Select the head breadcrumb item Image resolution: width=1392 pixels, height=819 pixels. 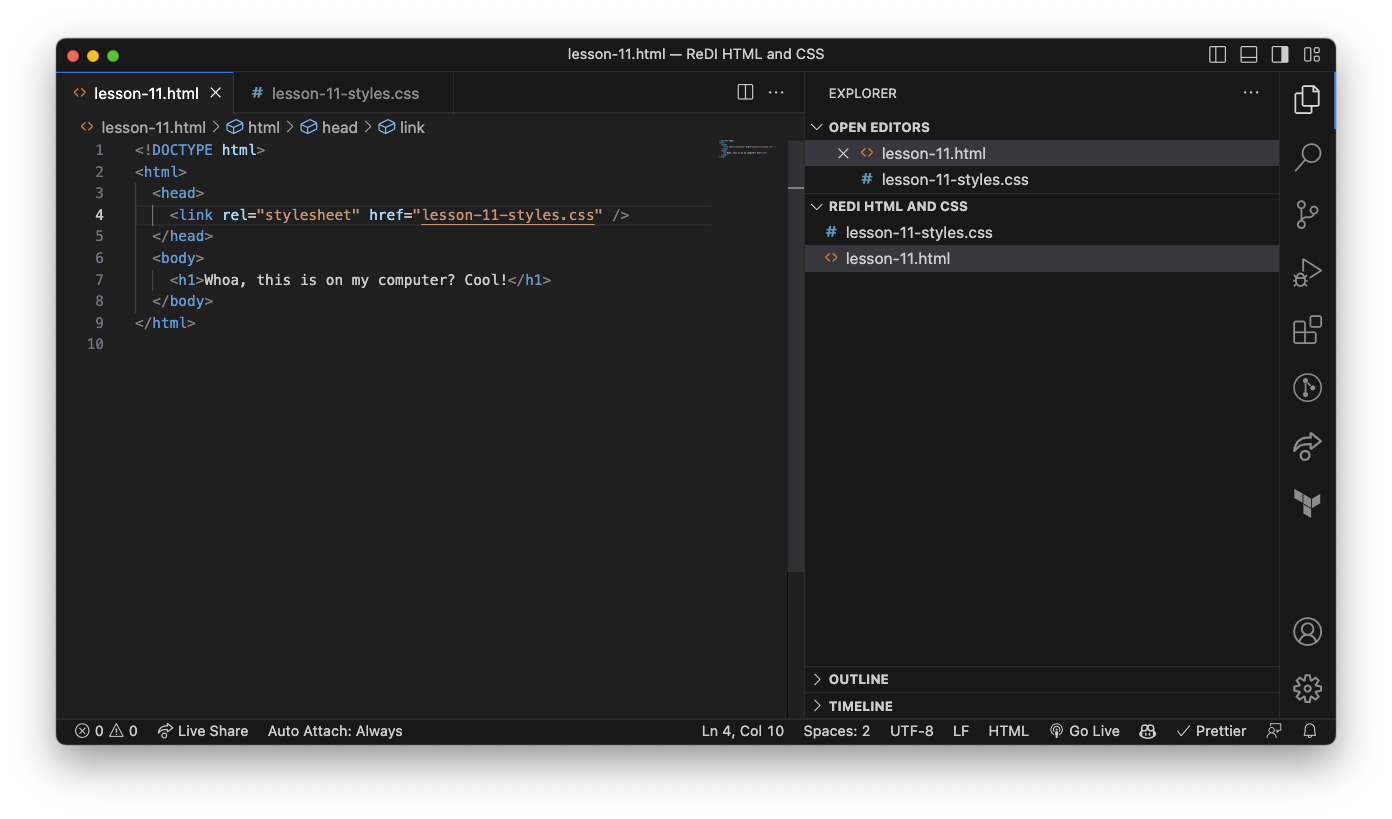point(330,127)
